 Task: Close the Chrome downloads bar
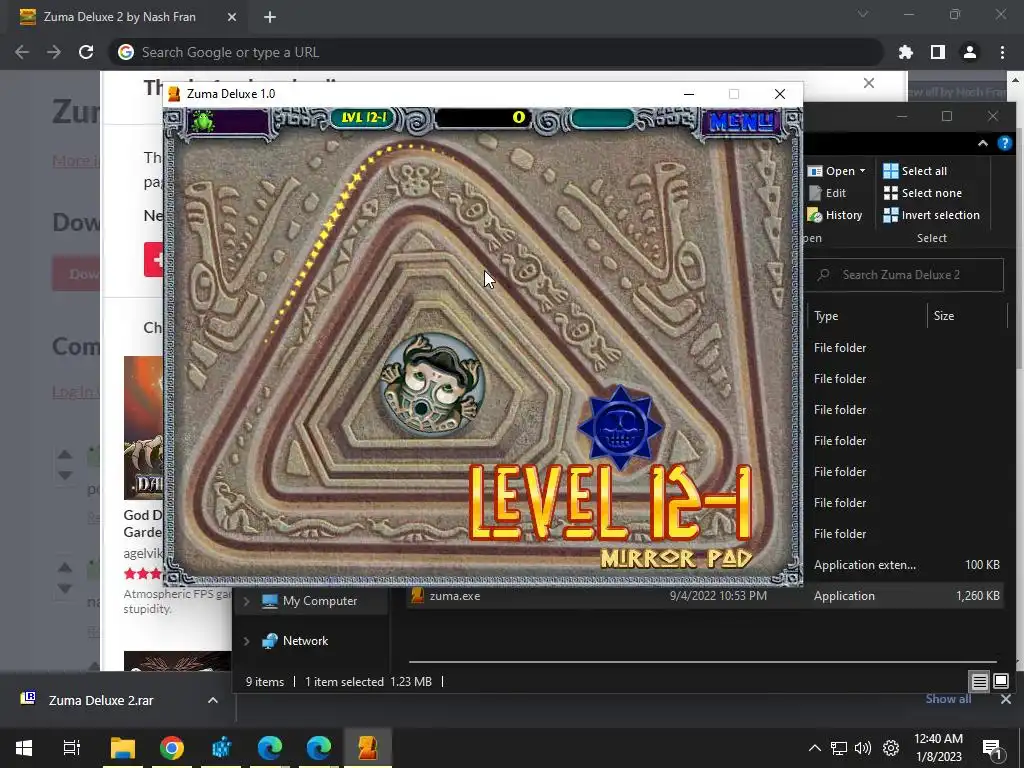(1006, 699)
